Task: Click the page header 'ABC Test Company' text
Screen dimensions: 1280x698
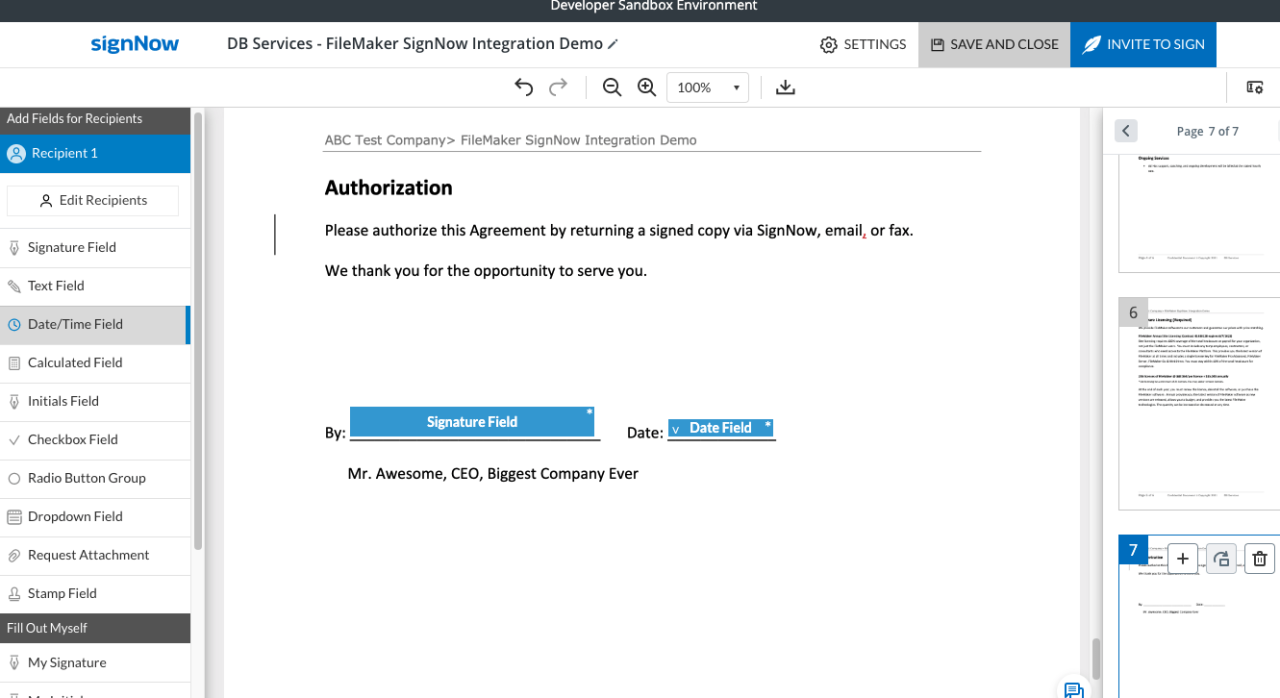Action: coord(386,140)
